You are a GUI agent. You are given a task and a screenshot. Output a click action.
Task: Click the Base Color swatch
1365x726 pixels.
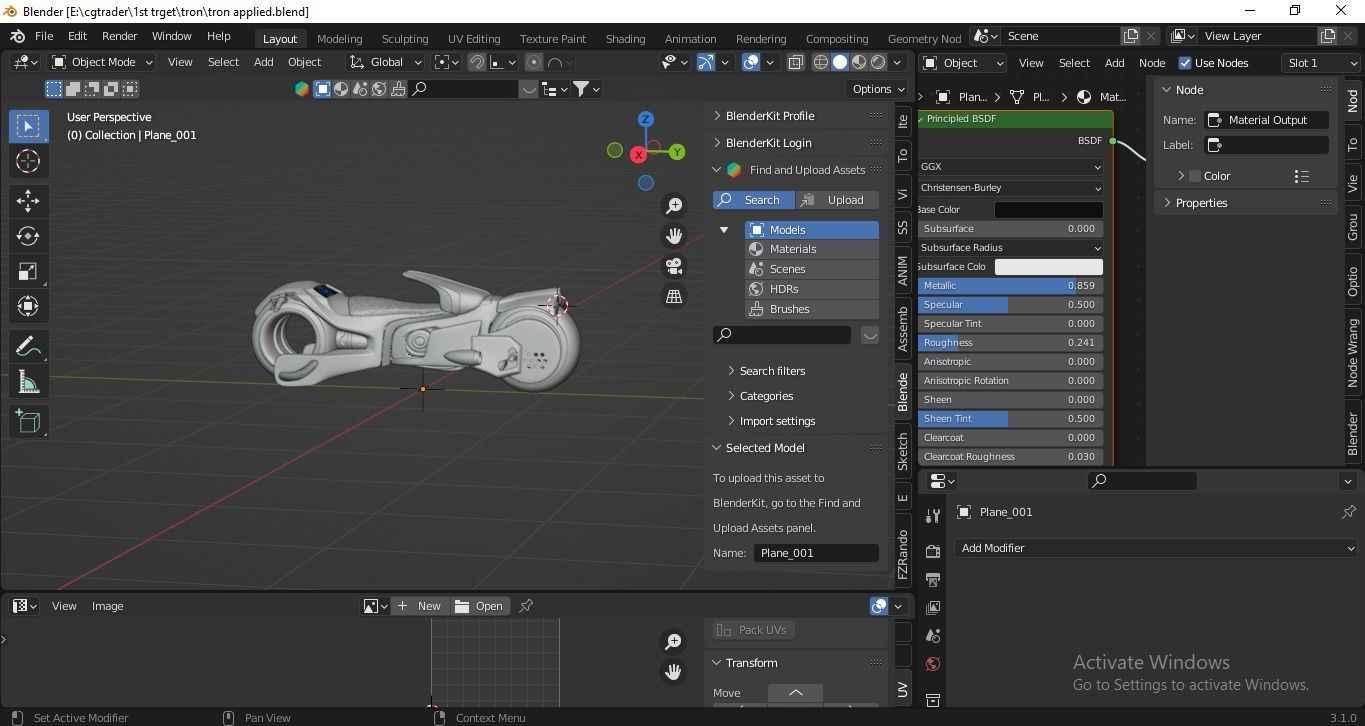(x=1048, y=210)
